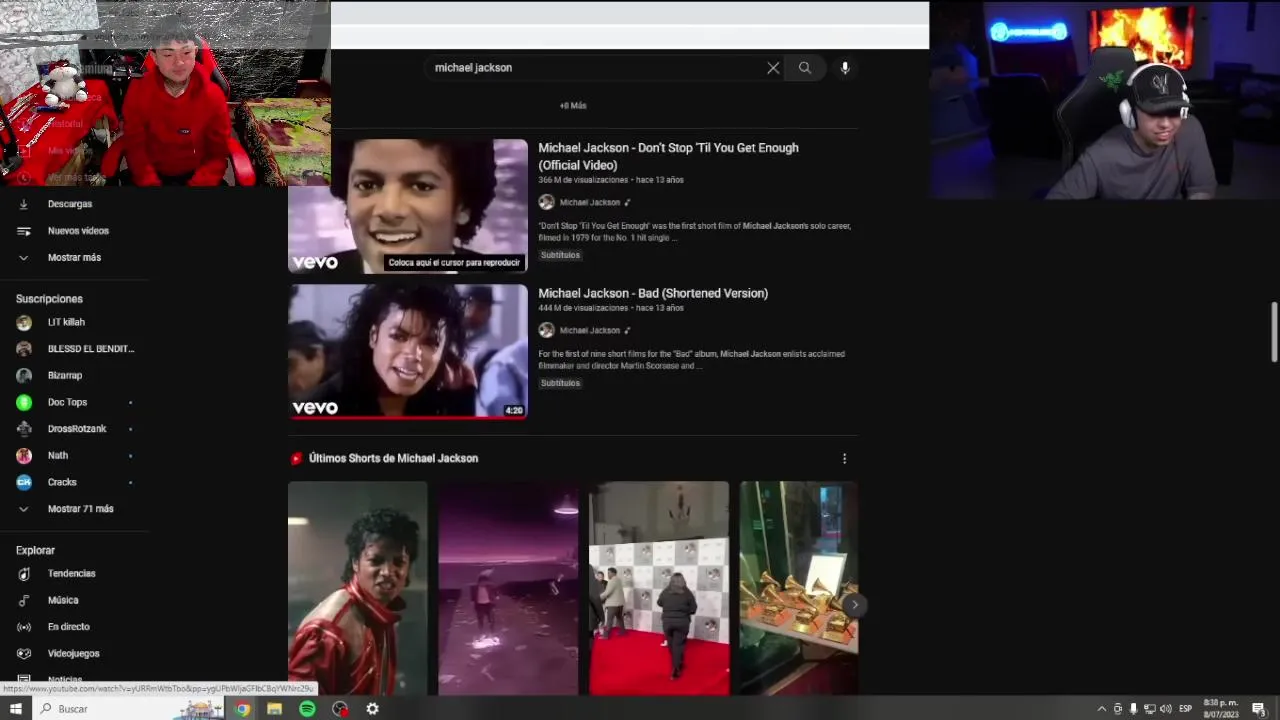The height and width of the screenshot is (720, 1280).
Task: Click the magnifier search button
Action: 805,68
